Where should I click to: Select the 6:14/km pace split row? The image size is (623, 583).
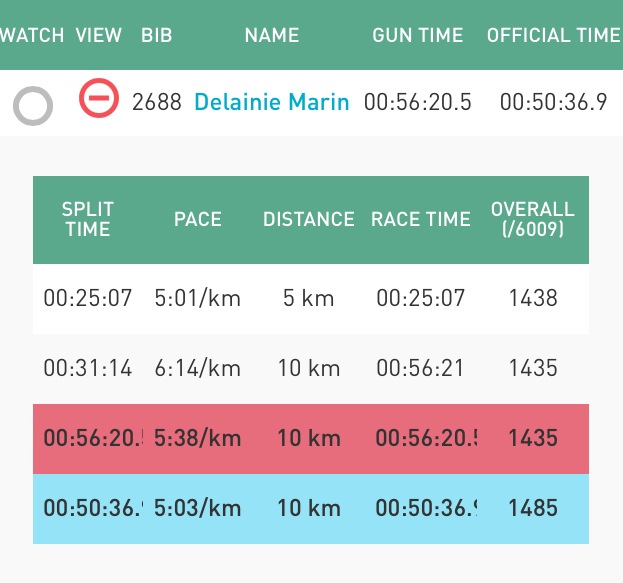pos(310,368)
